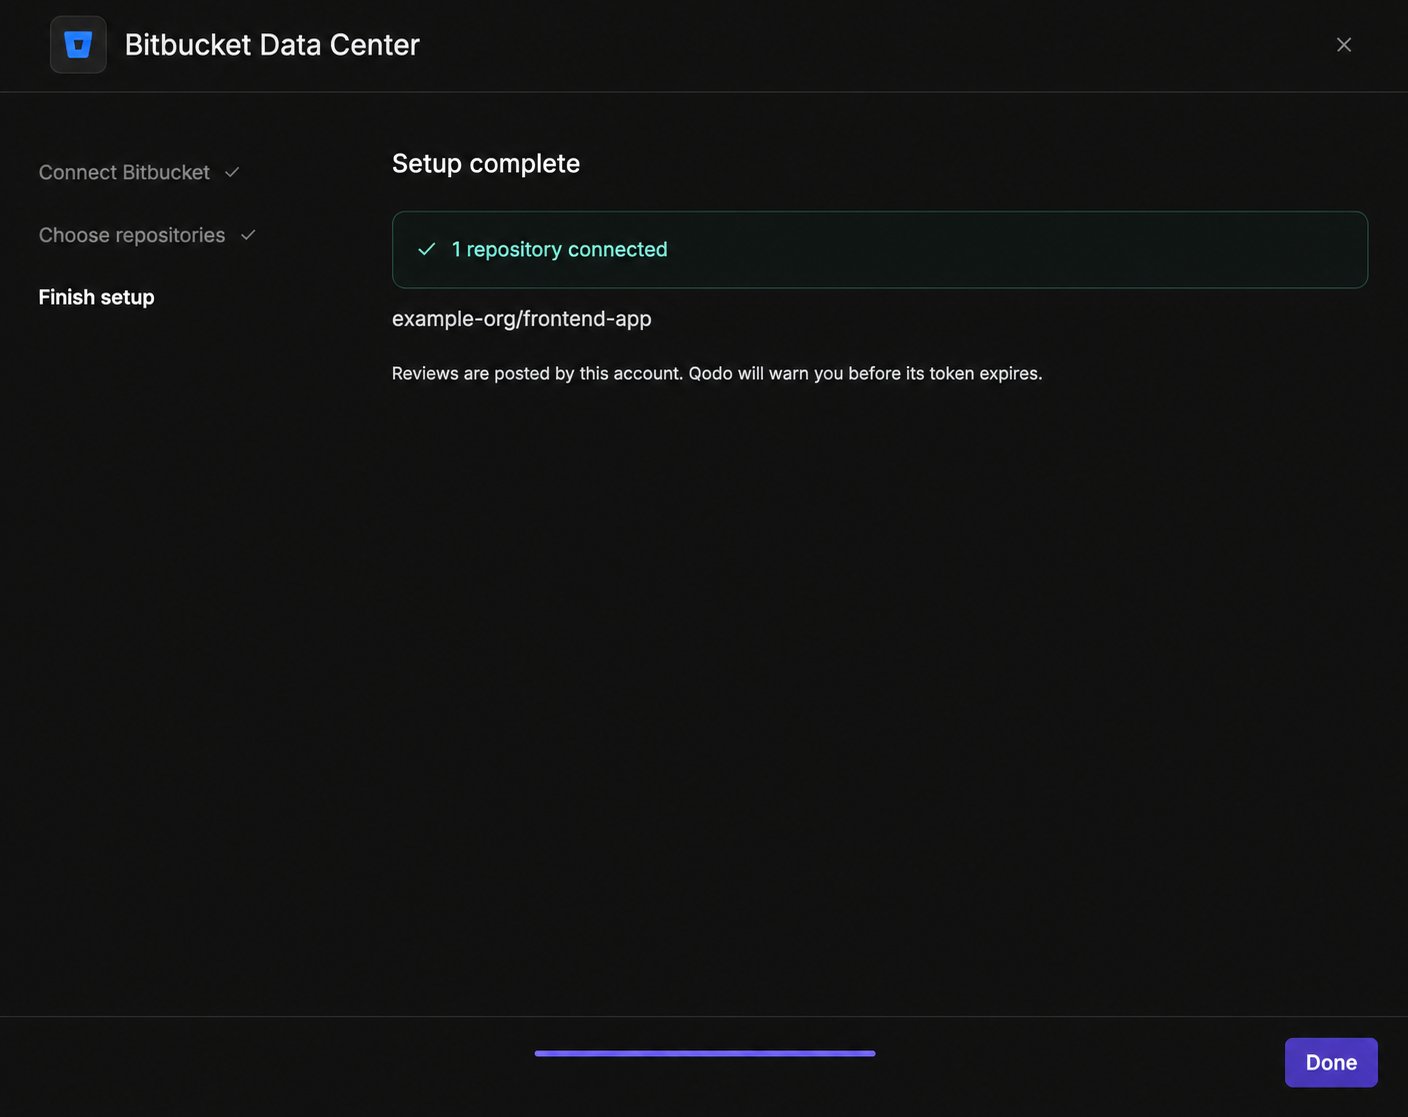Go back to the Connect Bitbucket step
The width and height of the screenshot is (1408, 1117).
(124, 172)
